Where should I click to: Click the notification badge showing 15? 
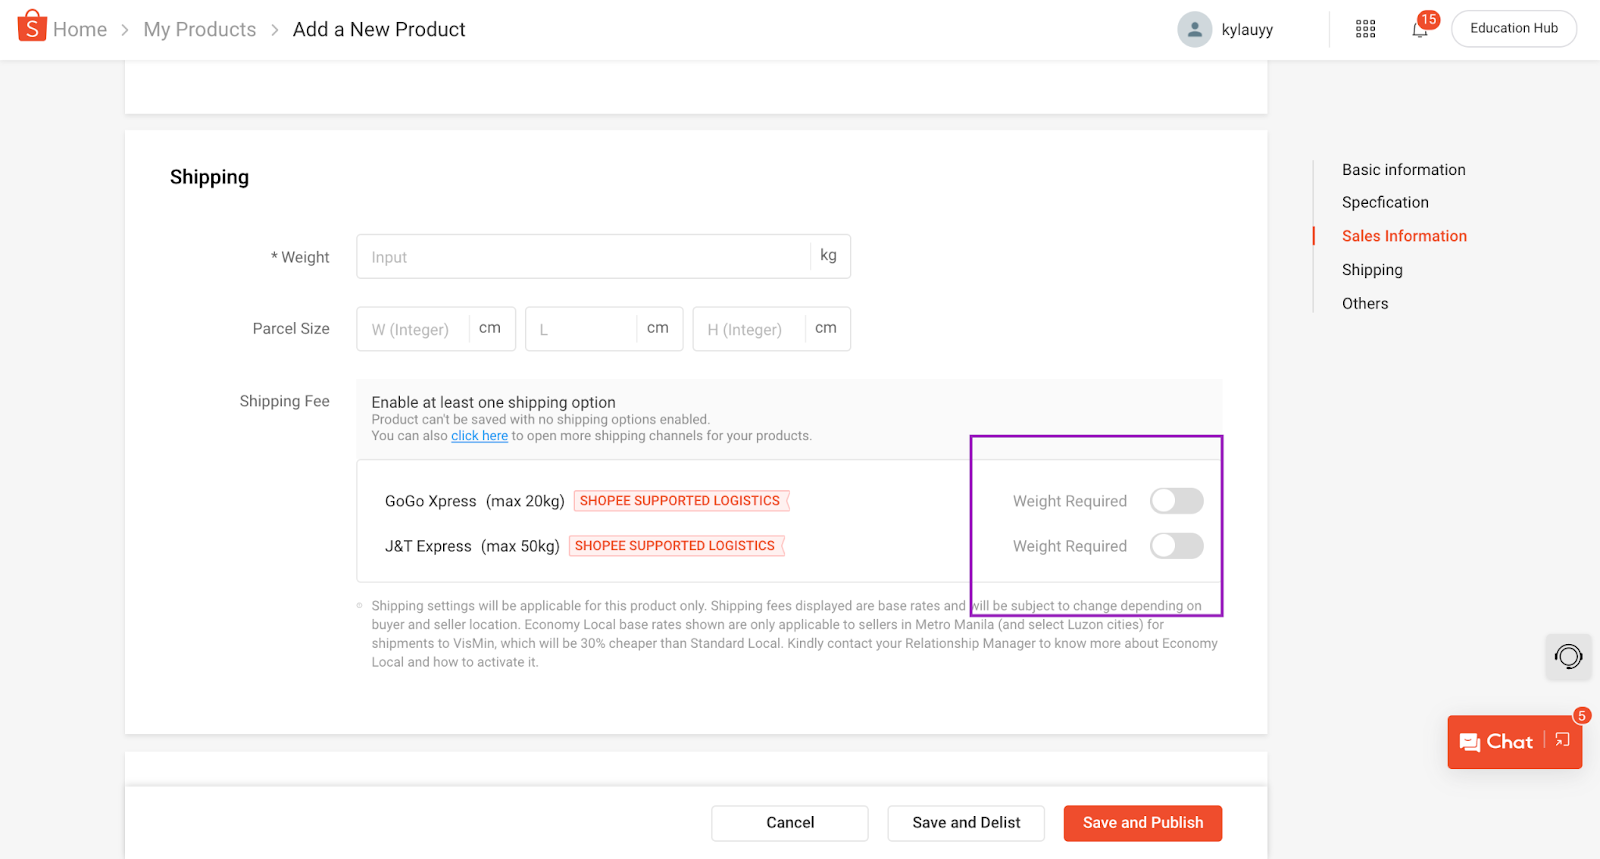click(1428, 19)
